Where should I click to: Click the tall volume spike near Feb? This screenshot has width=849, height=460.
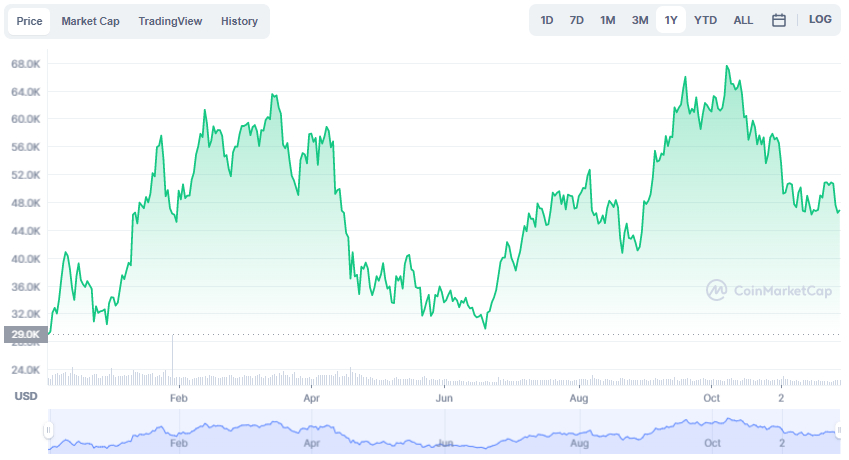[x=173, y=358]
